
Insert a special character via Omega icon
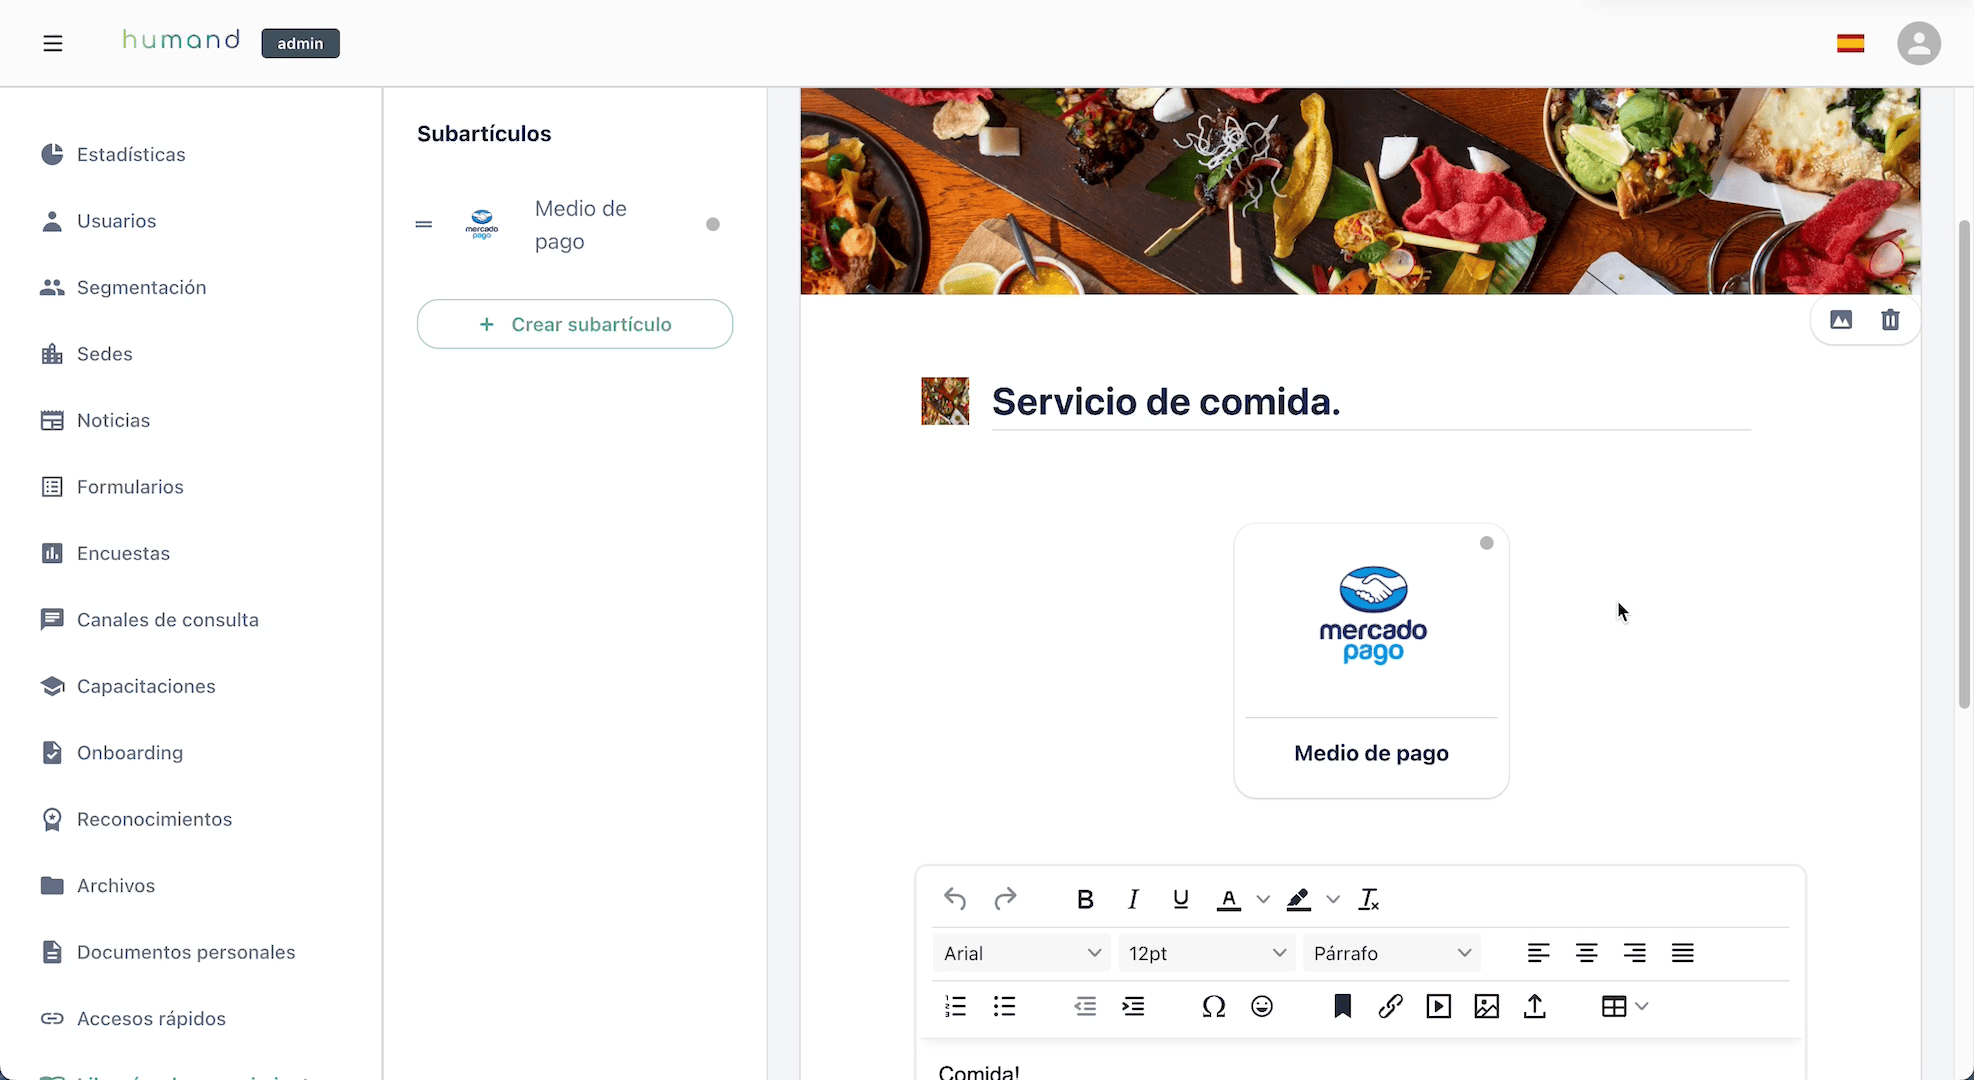(x=1213, y=1006)
